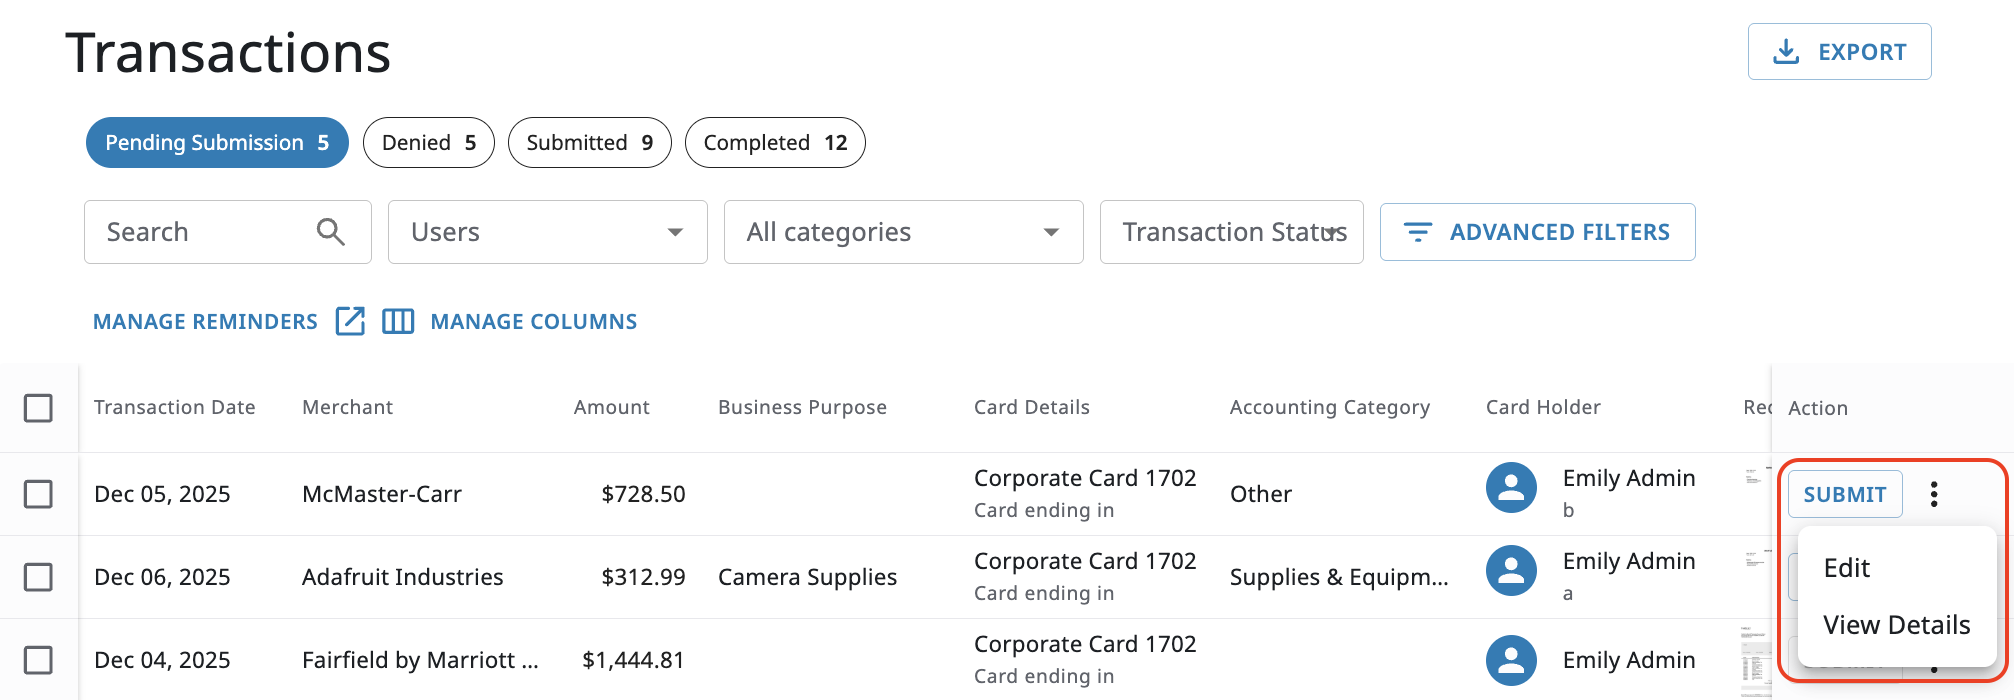Image resolution: width=2014 pixels, height=700 pixels.
Task: Select the Adafruit Industries row checkbox
Action: tap(38, 577)
